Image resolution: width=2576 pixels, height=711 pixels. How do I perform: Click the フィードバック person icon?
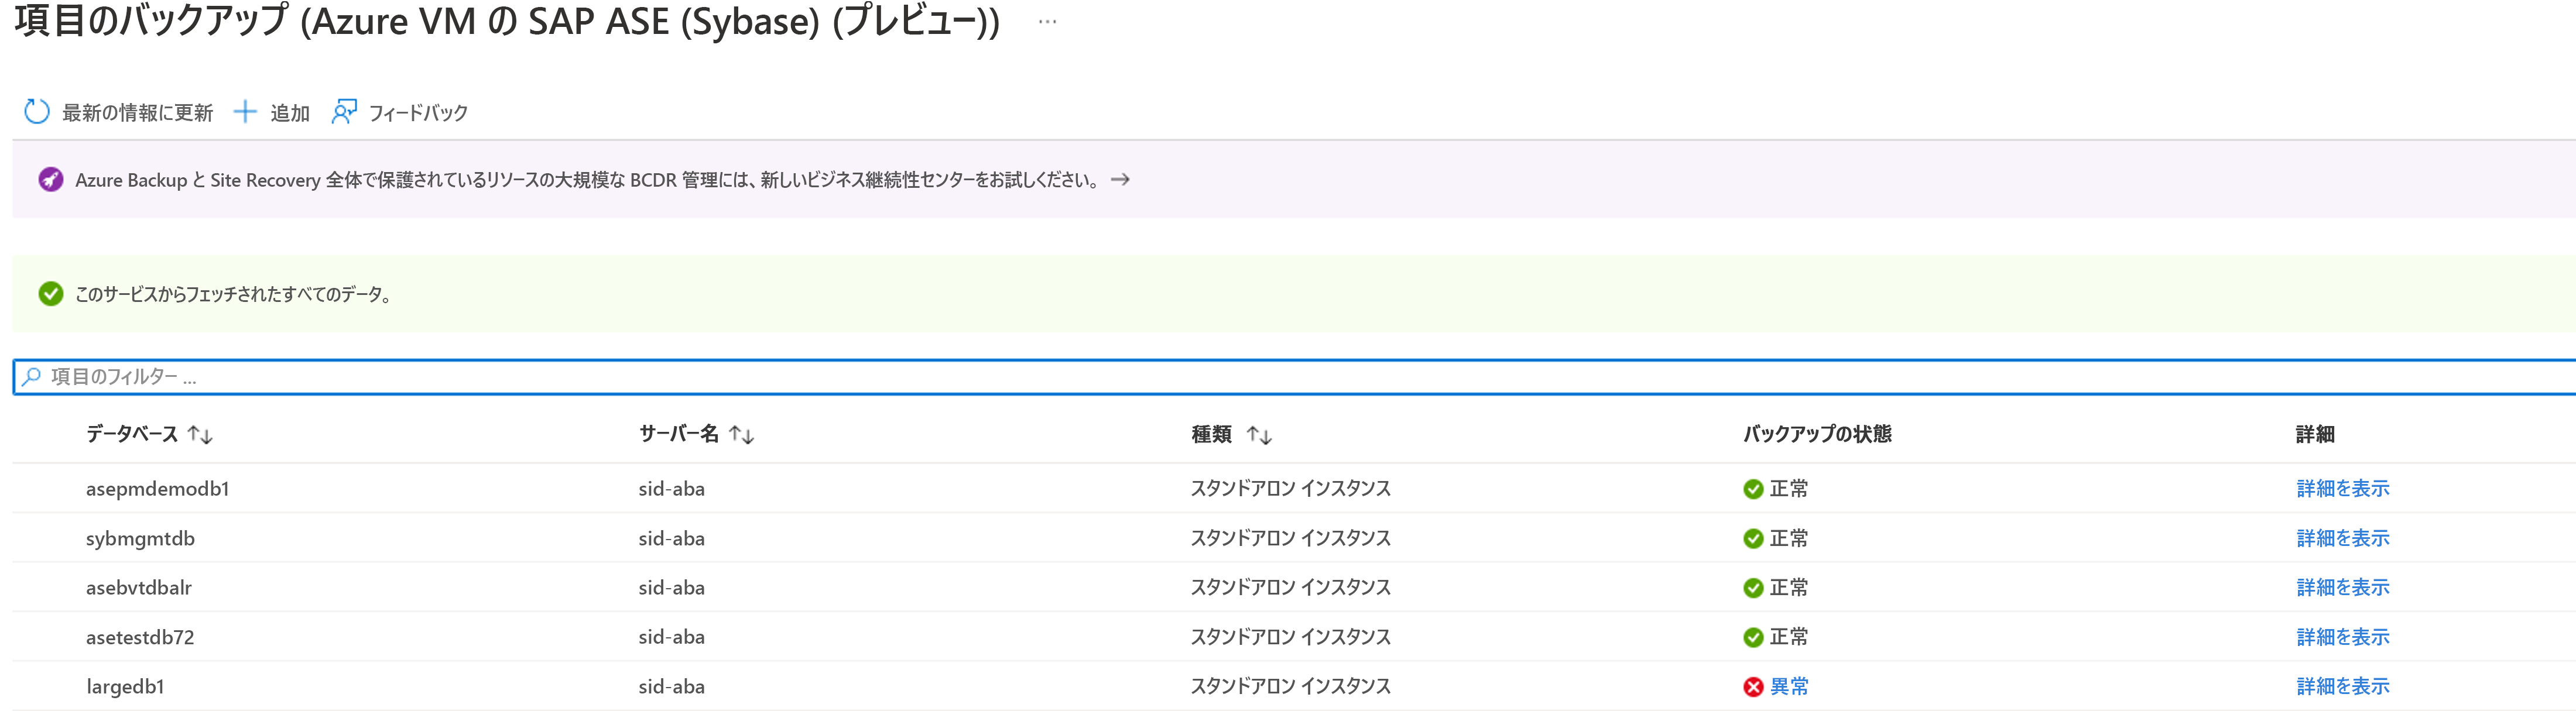pos(344,112)
